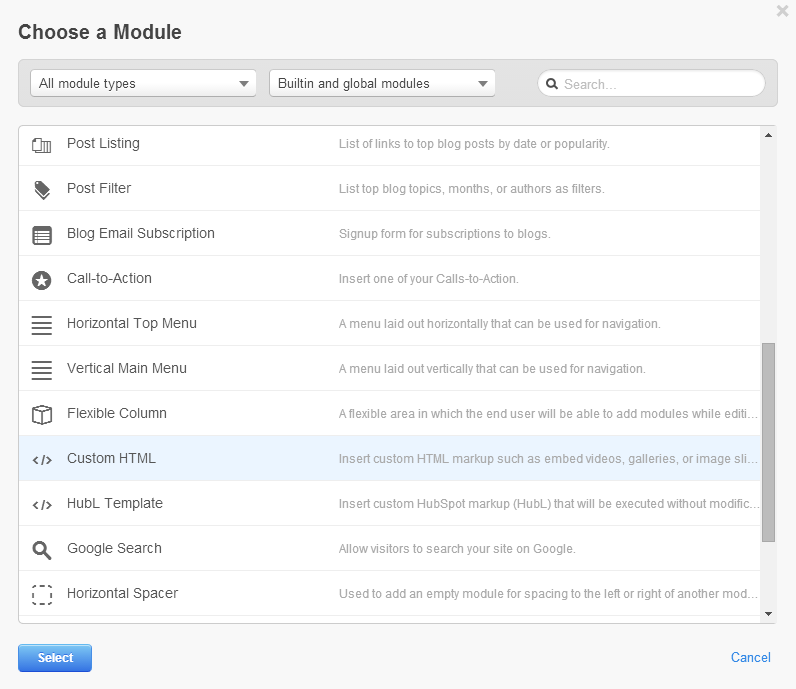The height and width of the screenshot is (689, 796).
Task: Click the Flexible Column box icon
Action: click(42, 415)
